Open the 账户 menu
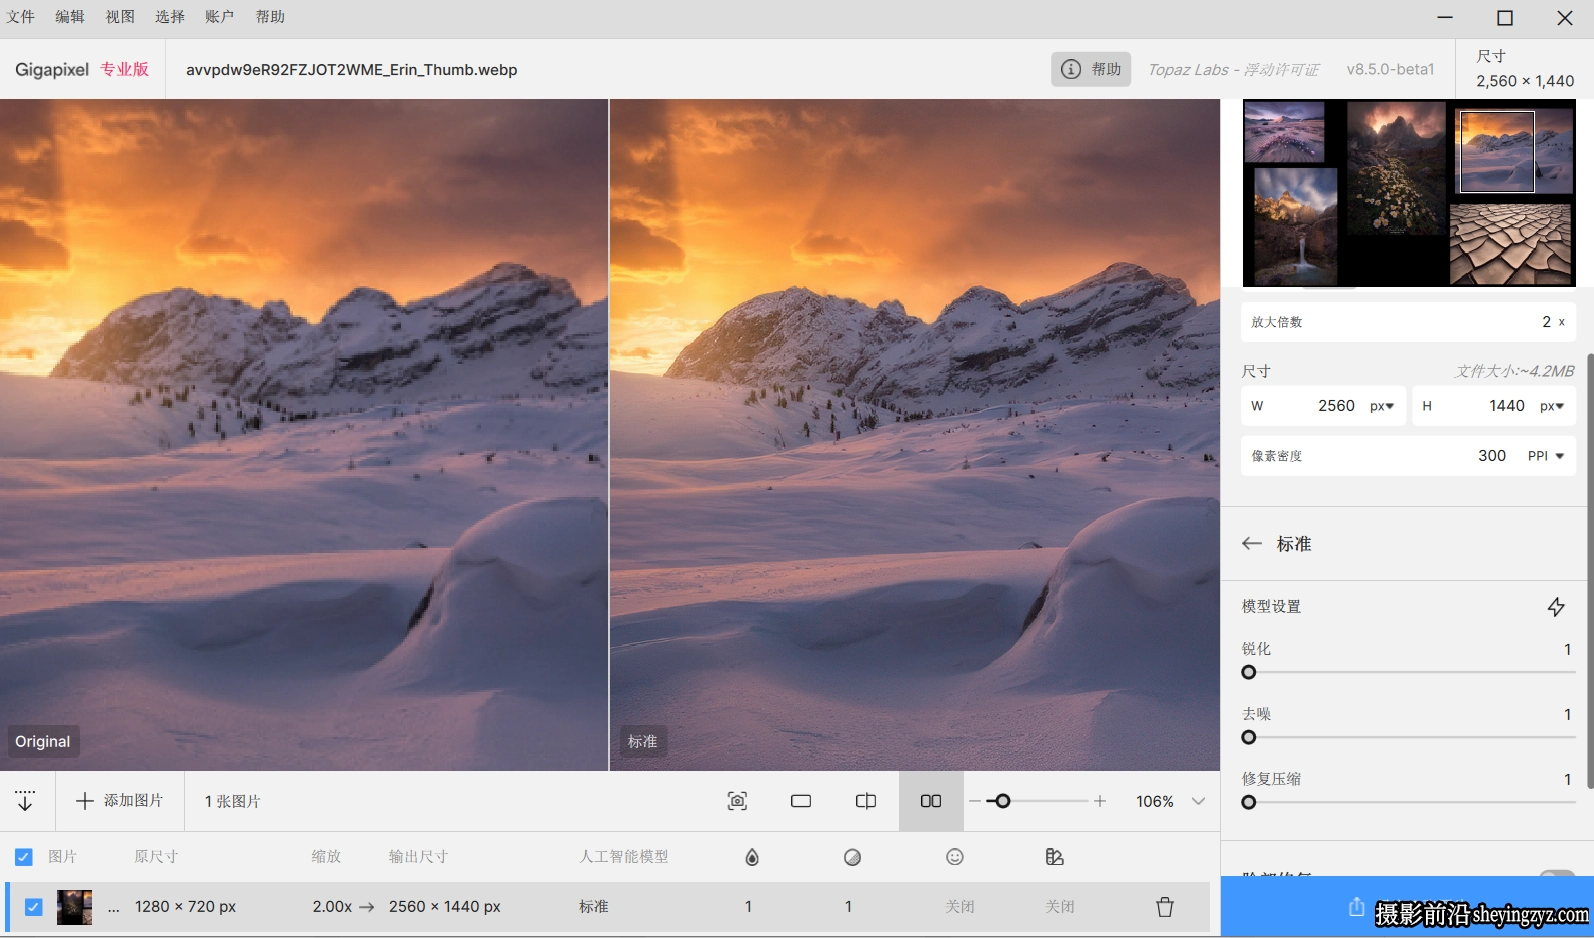 [220, 17]
